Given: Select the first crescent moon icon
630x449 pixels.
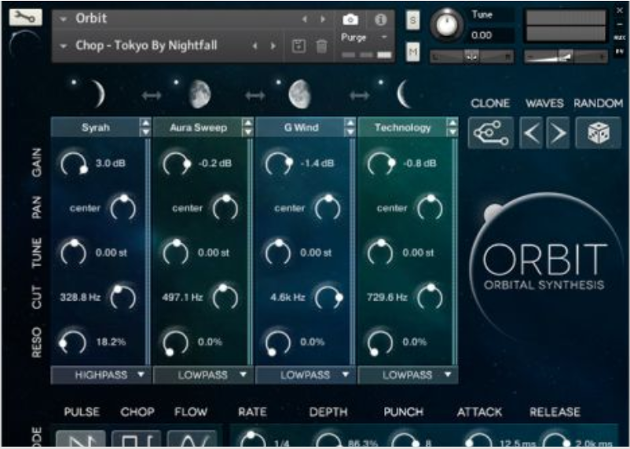Looking at the screenshot, I should (98, 94).
